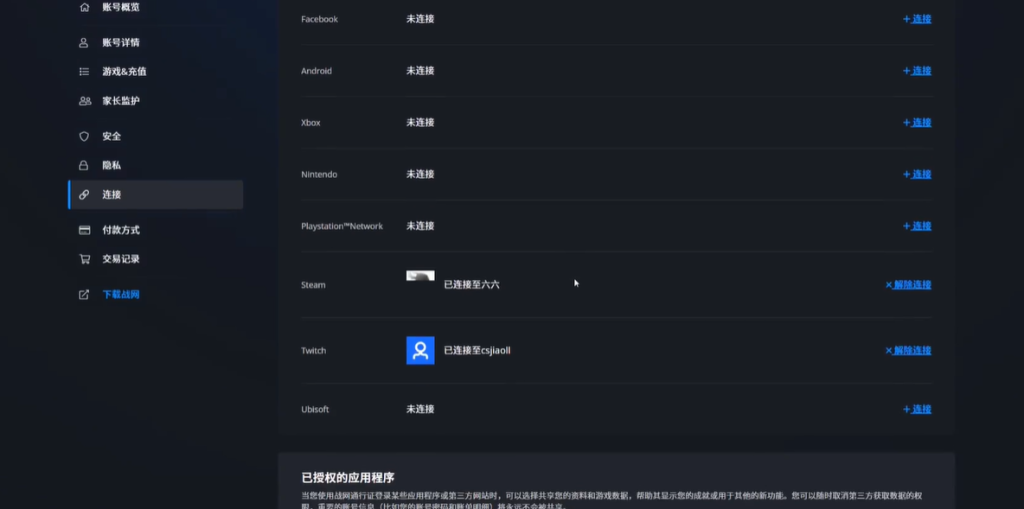Screen dimensions: 1024x509
Task: Connect the Nintendo account
Action: point(917,175)
